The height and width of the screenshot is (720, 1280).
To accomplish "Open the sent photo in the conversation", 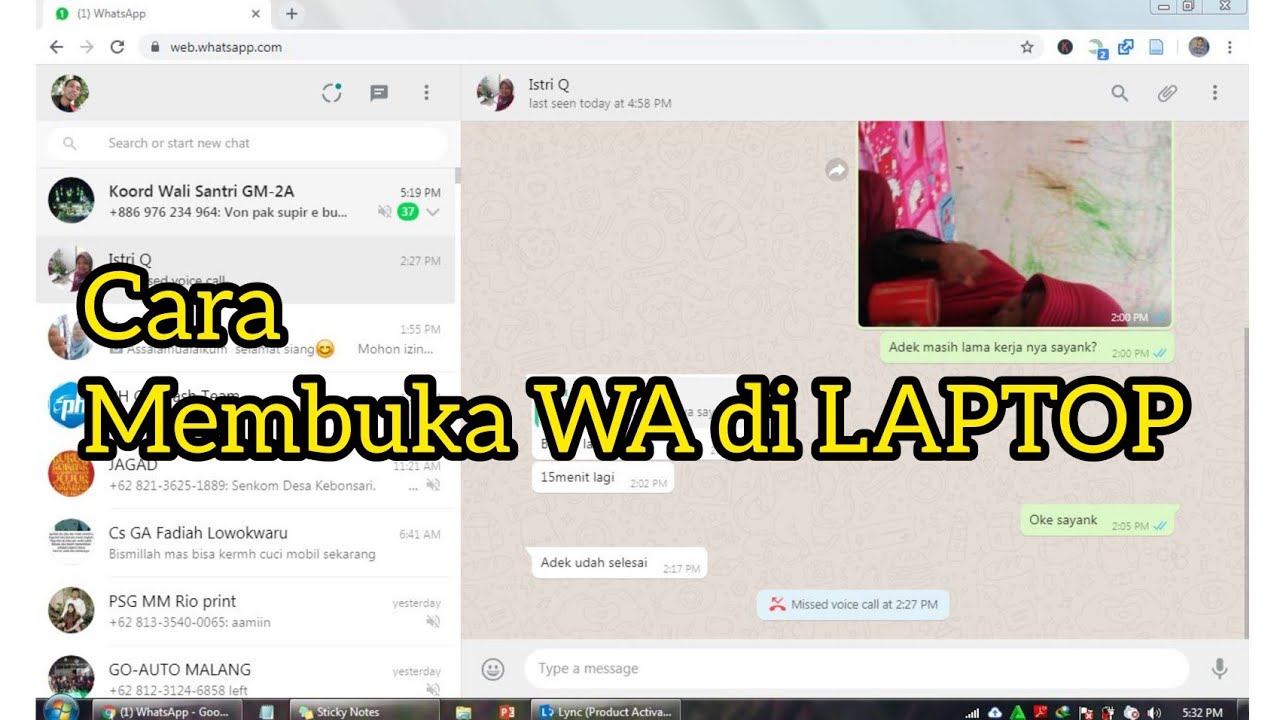I will (x=1014, y=224).
